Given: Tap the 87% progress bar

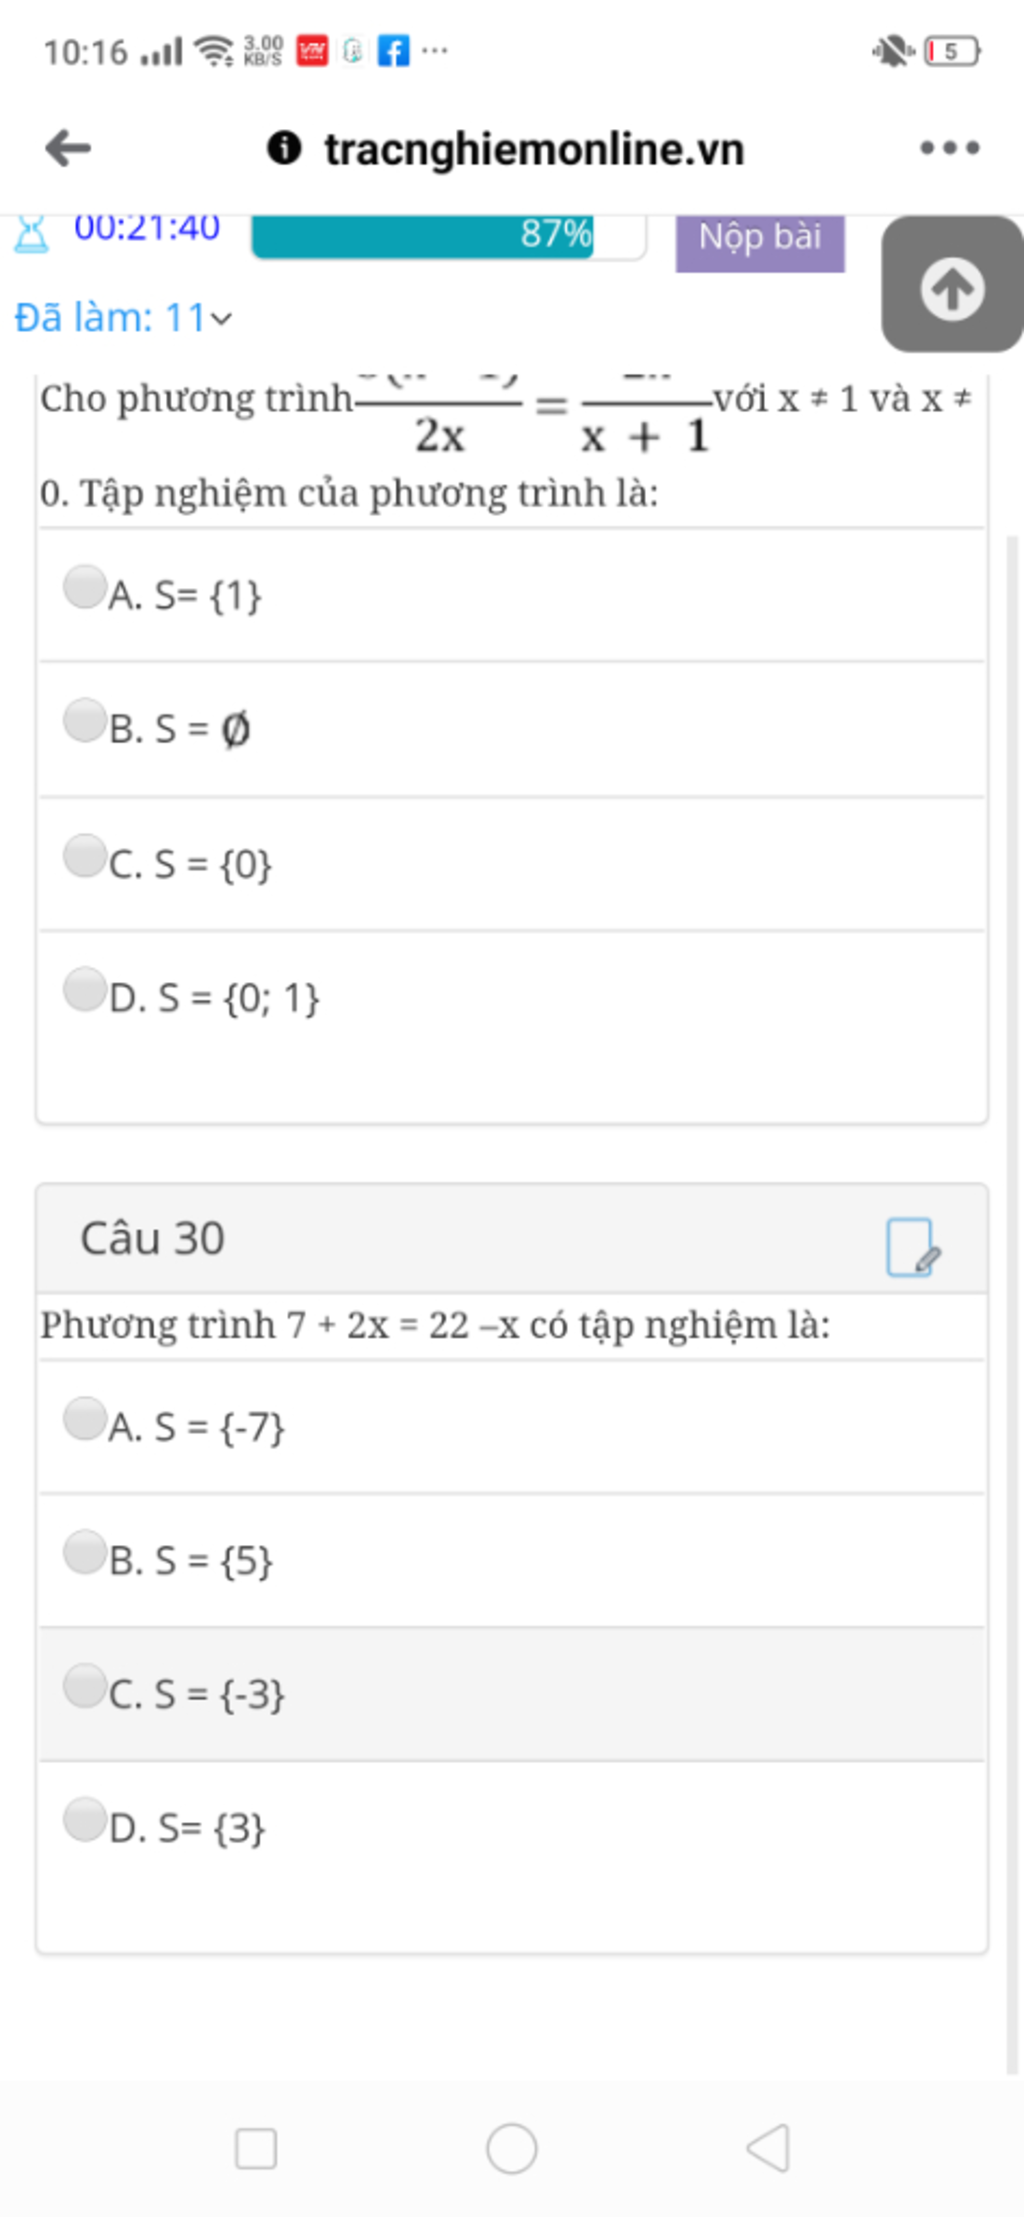Looking at the screenshot, I should [x=448, y=236].
